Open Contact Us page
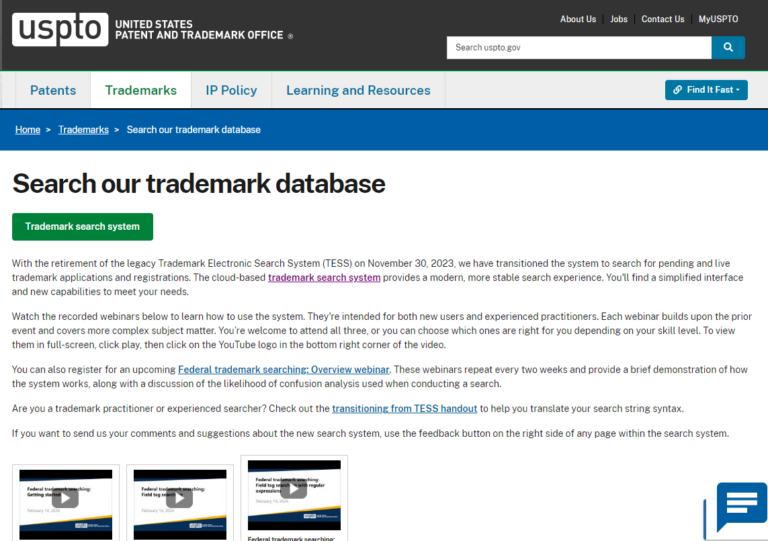Screen dimensions: 768x541 (x=663, y=19)
